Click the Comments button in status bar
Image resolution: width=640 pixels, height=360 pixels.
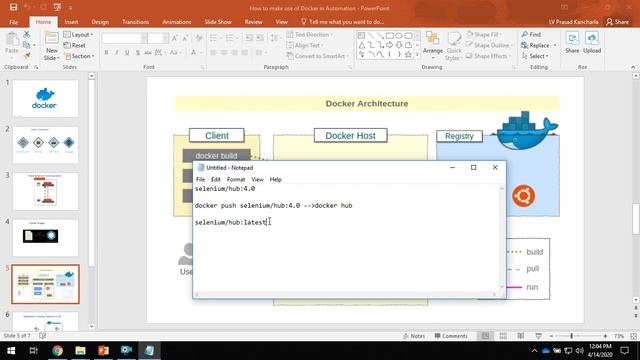pyautogui.click(x=451, y=336)
